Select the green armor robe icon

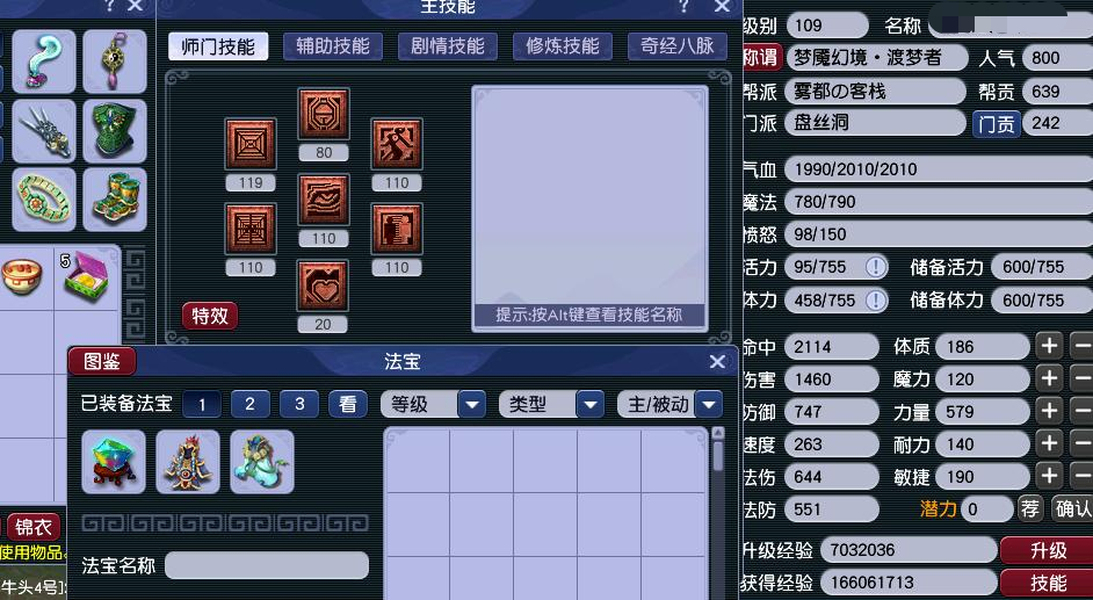(x=115, y=131)
